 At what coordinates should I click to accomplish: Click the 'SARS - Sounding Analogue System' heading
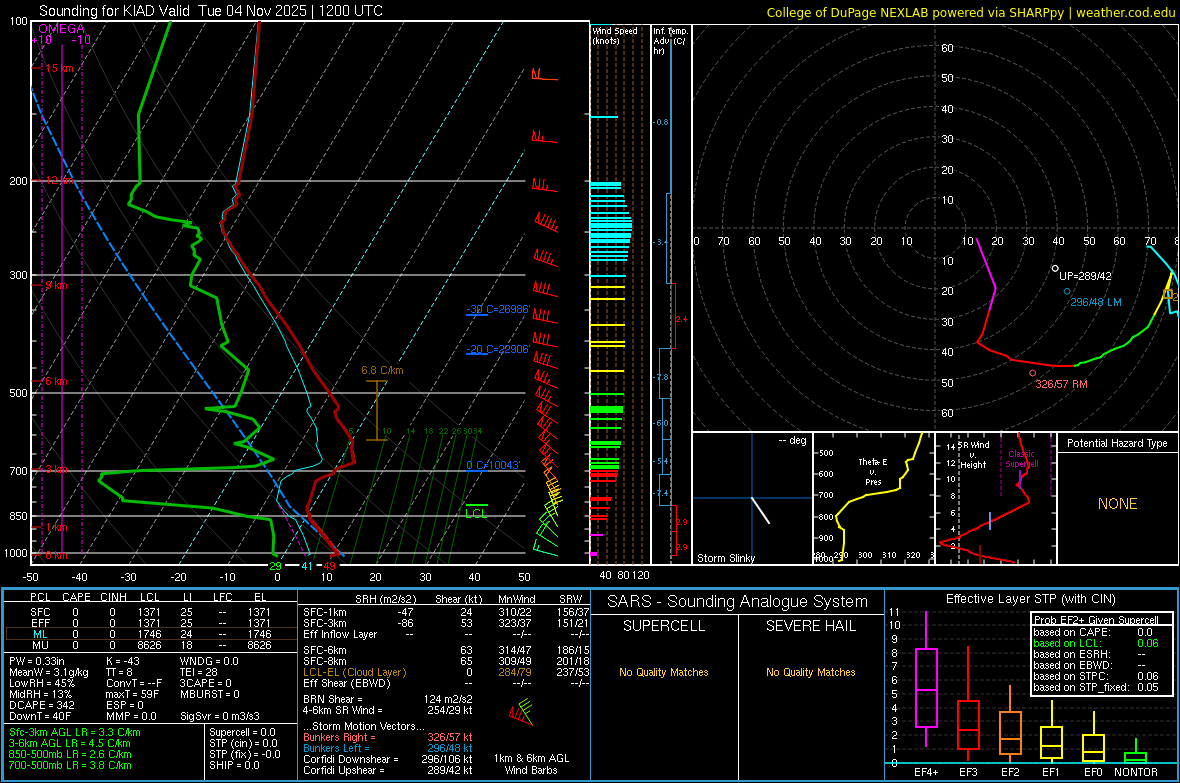pos(738,602)
